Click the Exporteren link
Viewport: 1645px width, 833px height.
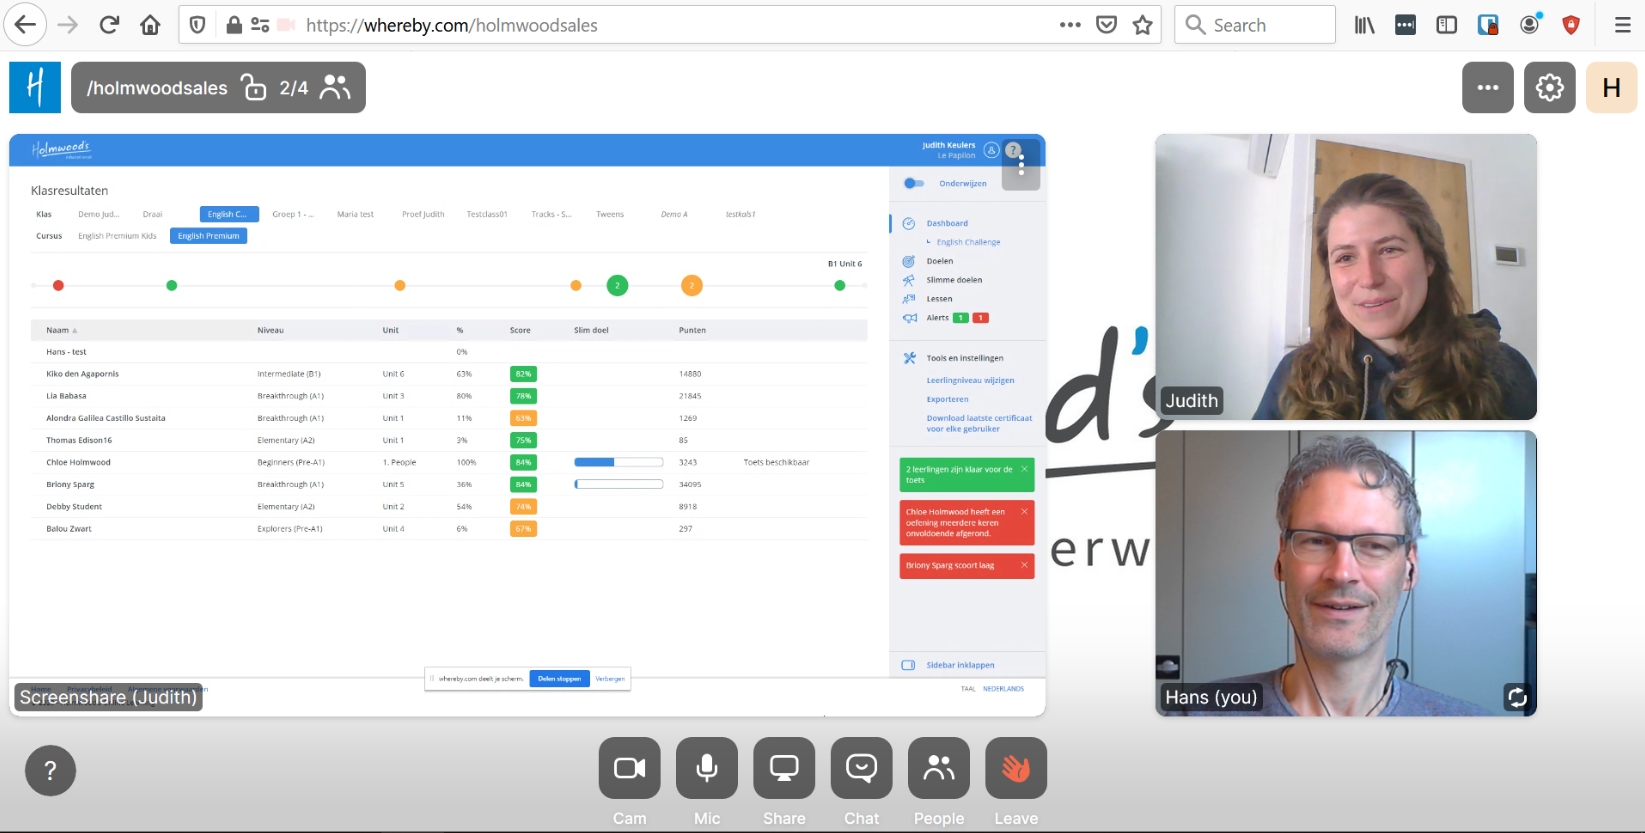click(947, 399)
